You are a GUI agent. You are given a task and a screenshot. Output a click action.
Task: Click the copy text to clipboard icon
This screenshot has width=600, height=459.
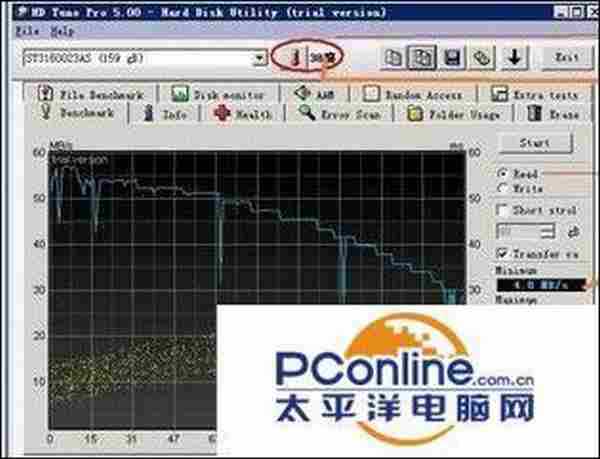pyautogui.click(x=395, y=57)
